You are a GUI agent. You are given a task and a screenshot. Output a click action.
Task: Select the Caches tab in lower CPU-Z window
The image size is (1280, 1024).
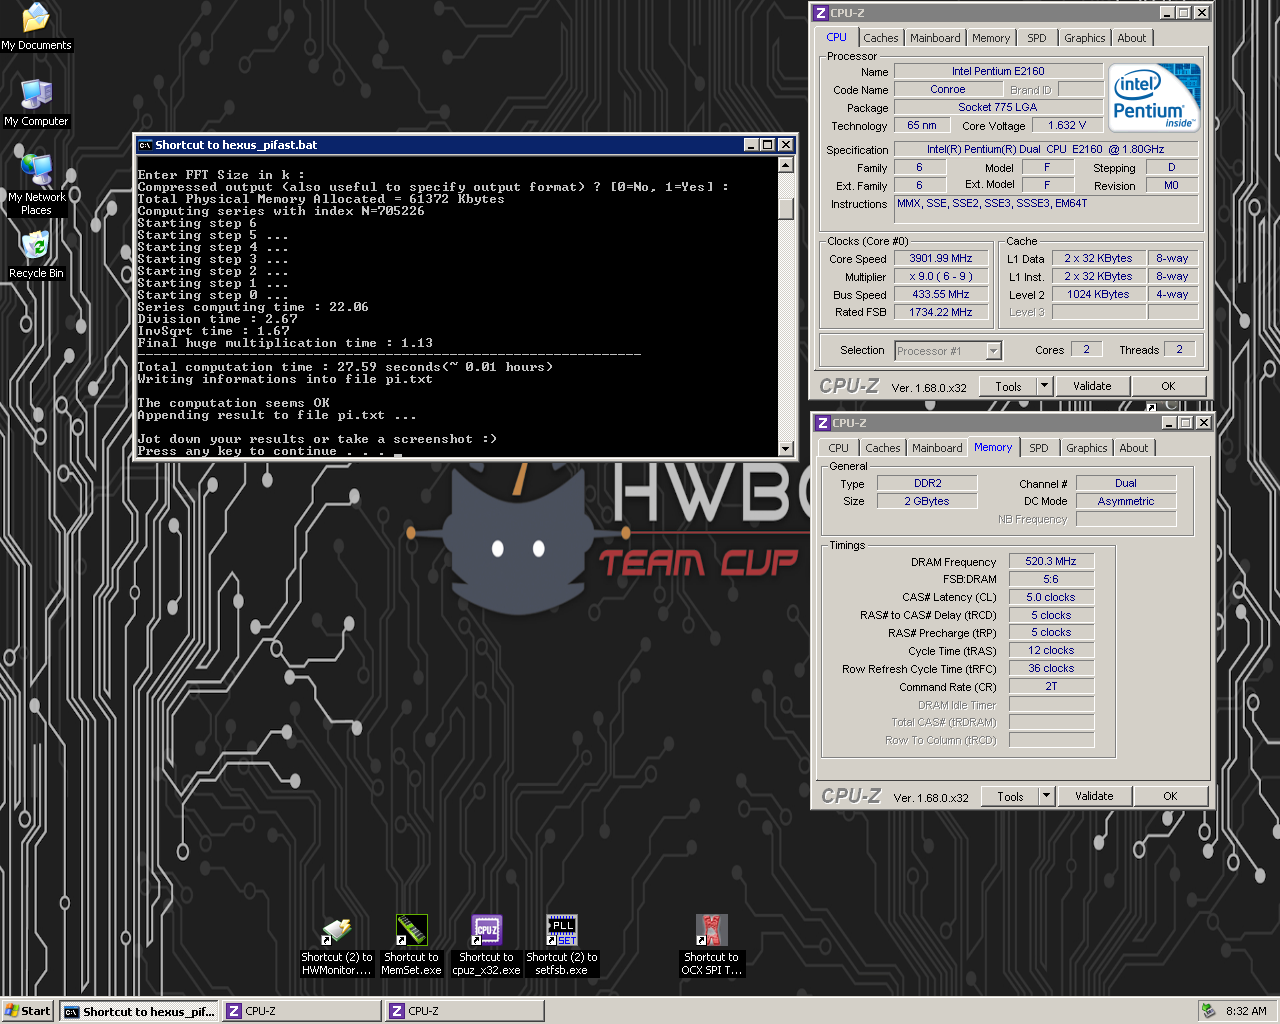tap(883, 448)
